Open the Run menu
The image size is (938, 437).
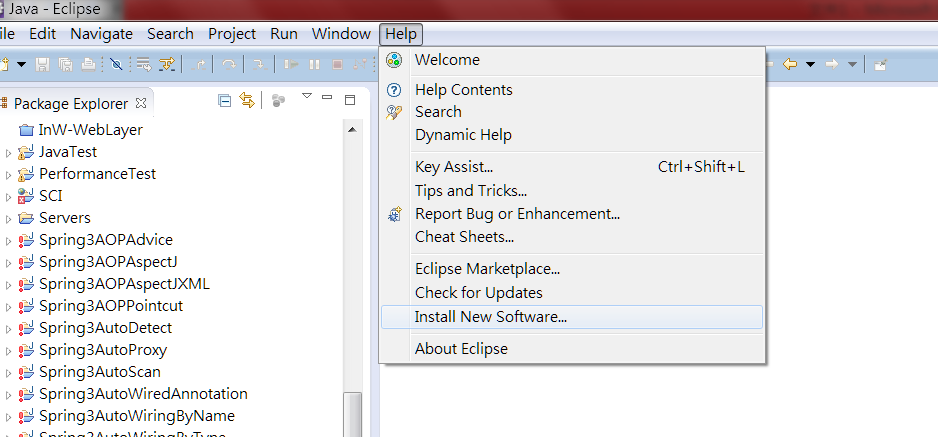284,34
